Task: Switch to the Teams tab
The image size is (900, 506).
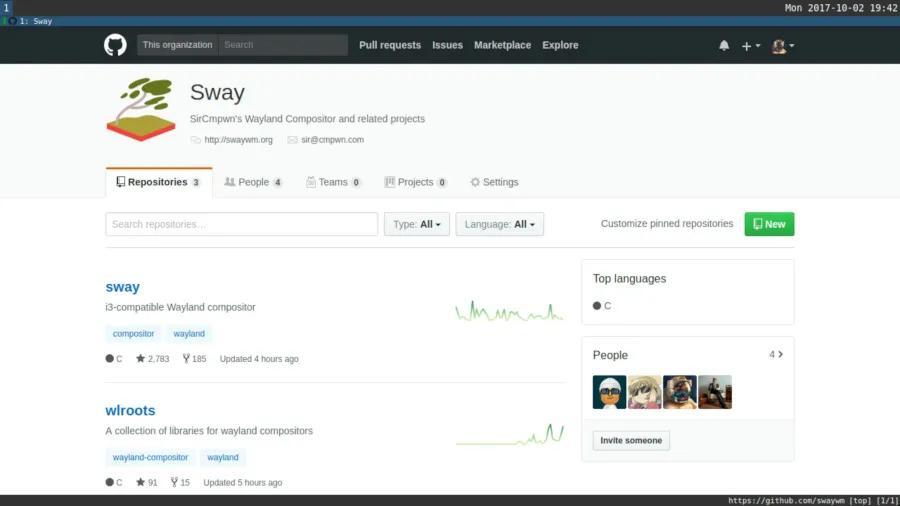Action: click(333, 182)
